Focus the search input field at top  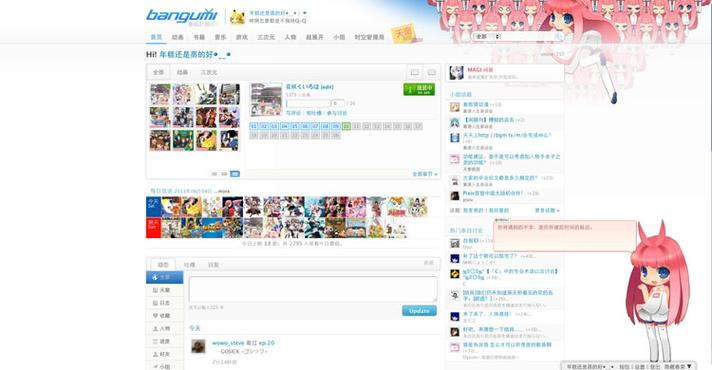(x=527, y=36)
